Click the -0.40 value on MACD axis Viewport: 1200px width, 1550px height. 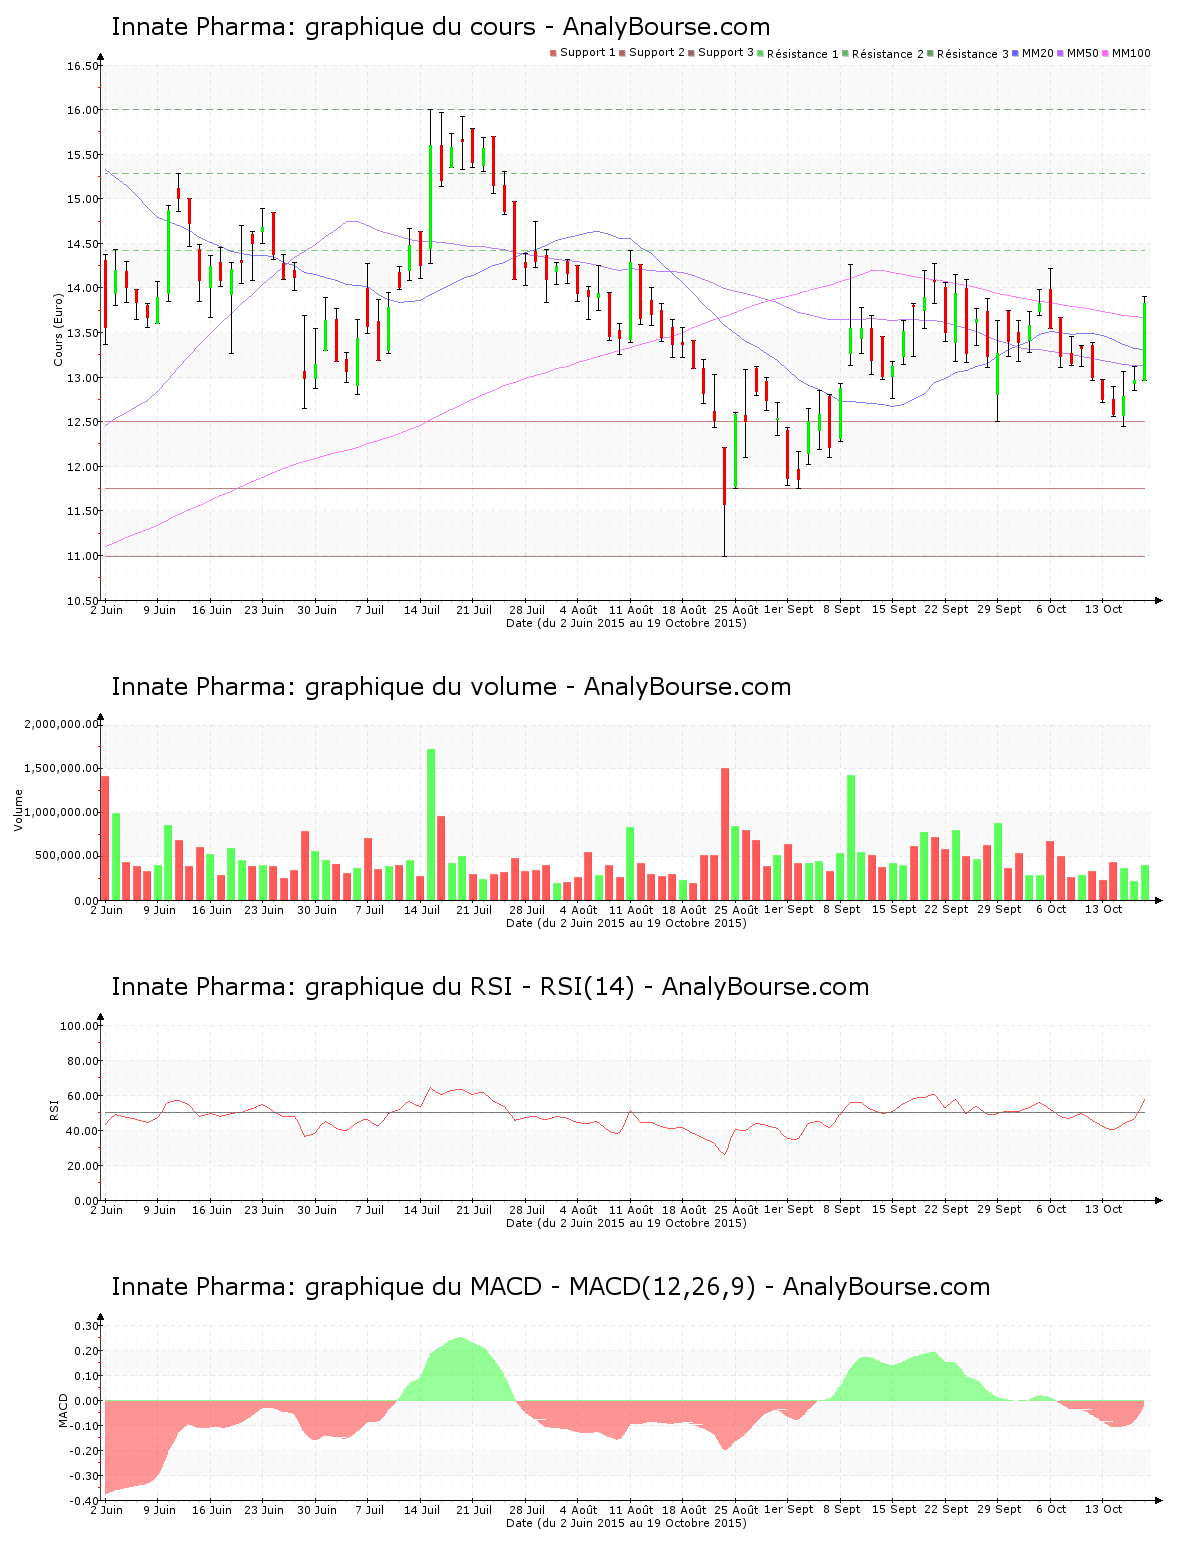pyautogui.click(x=85, y=1501)
